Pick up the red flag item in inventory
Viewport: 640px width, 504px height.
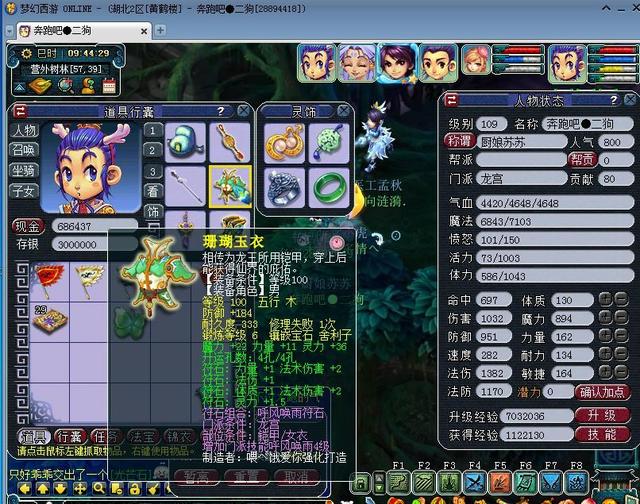[x=50, y=281]
